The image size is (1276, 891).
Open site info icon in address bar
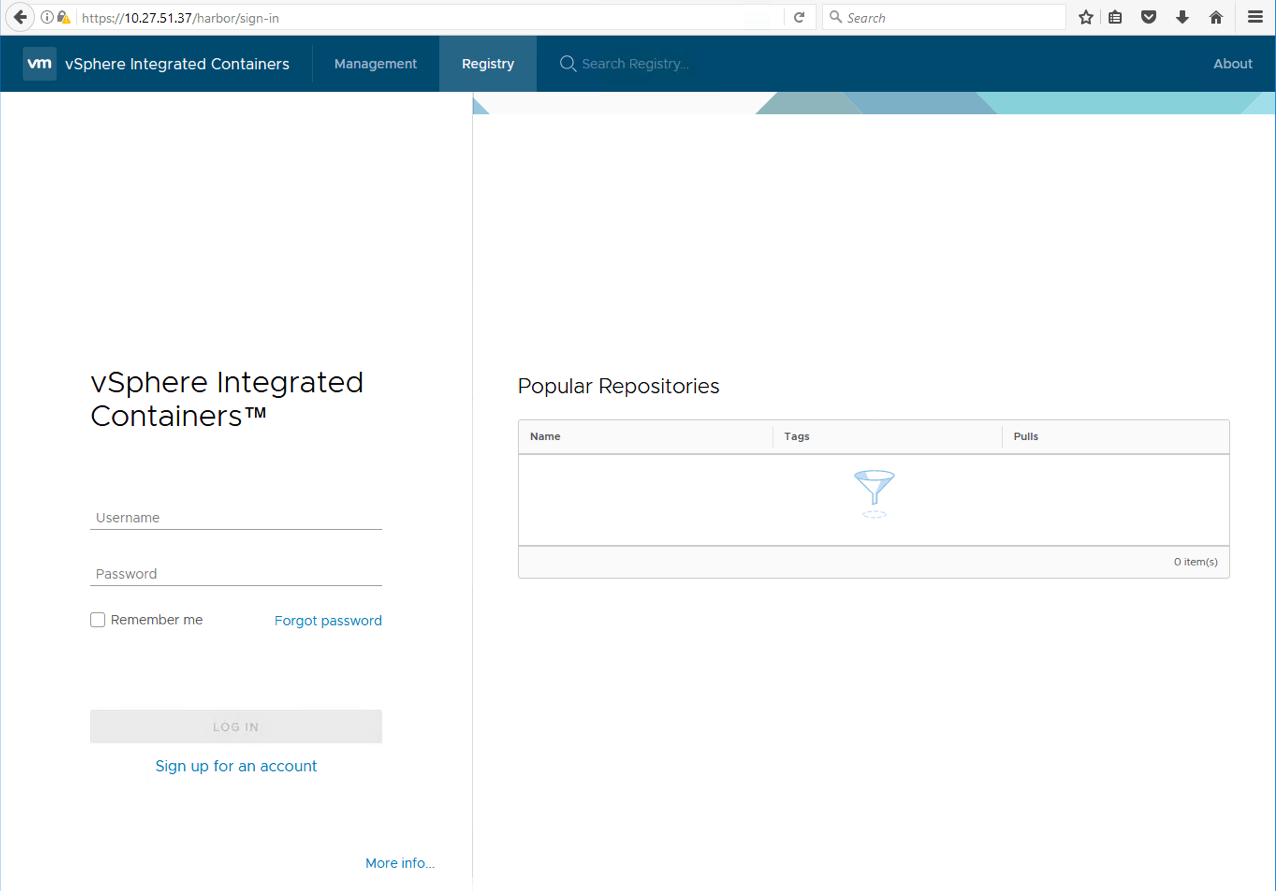click(47, 18)
